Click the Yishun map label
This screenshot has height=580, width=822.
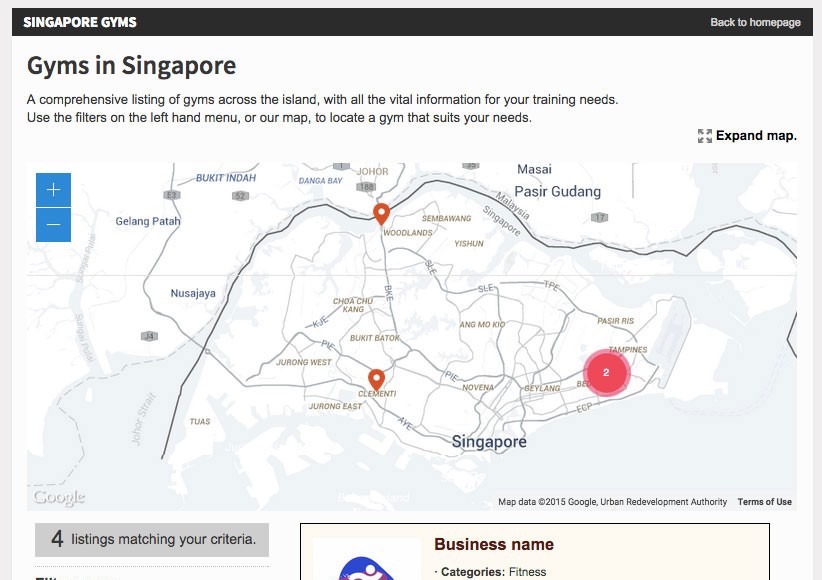[469, 244]
